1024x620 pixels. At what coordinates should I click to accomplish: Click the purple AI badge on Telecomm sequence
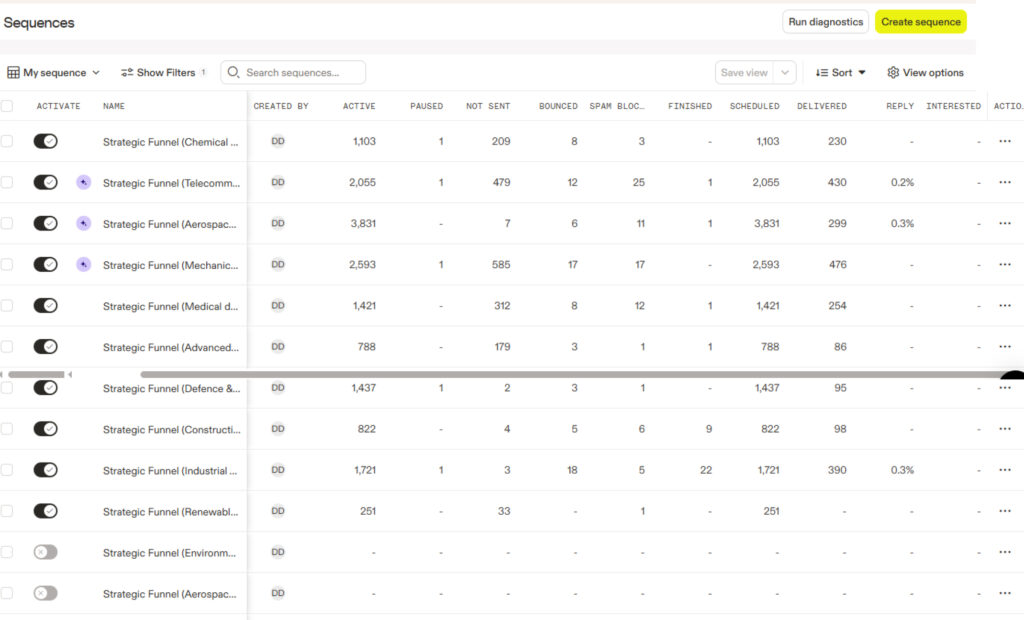pyautogui.click(x=84, y=182)
